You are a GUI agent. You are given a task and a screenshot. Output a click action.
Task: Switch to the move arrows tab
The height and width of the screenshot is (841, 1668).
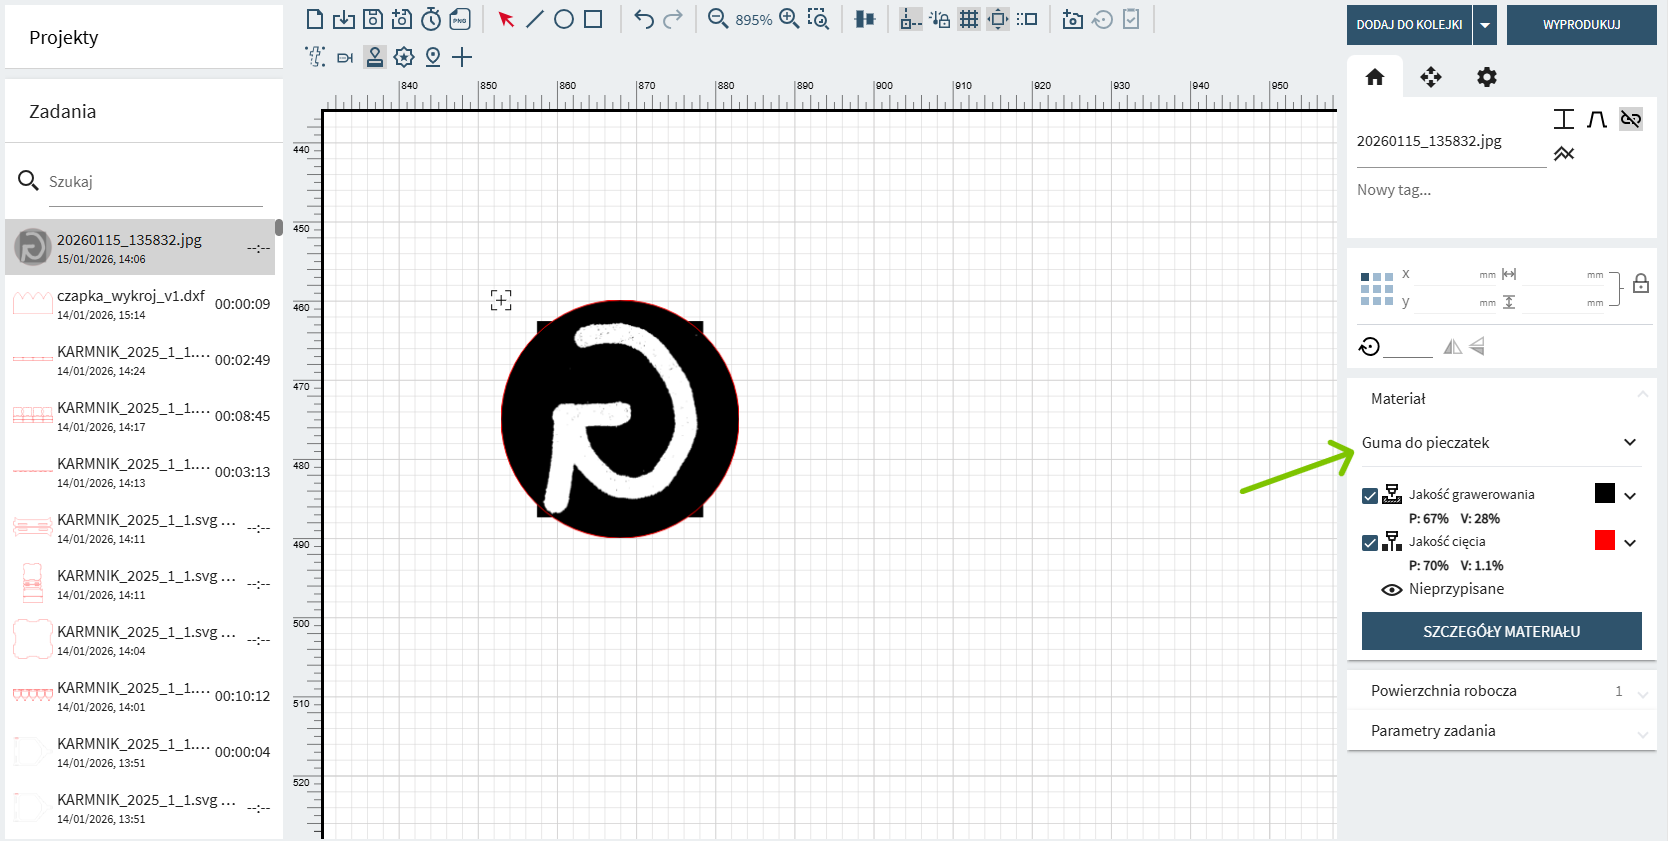click(x=1431, y=77)
